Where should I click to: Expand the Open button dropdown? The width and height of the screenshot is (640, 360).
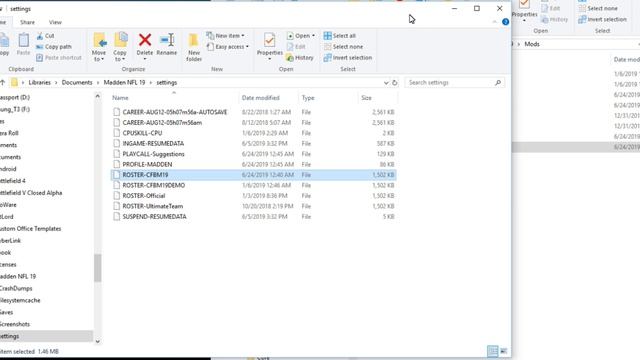tap(313, 36)
